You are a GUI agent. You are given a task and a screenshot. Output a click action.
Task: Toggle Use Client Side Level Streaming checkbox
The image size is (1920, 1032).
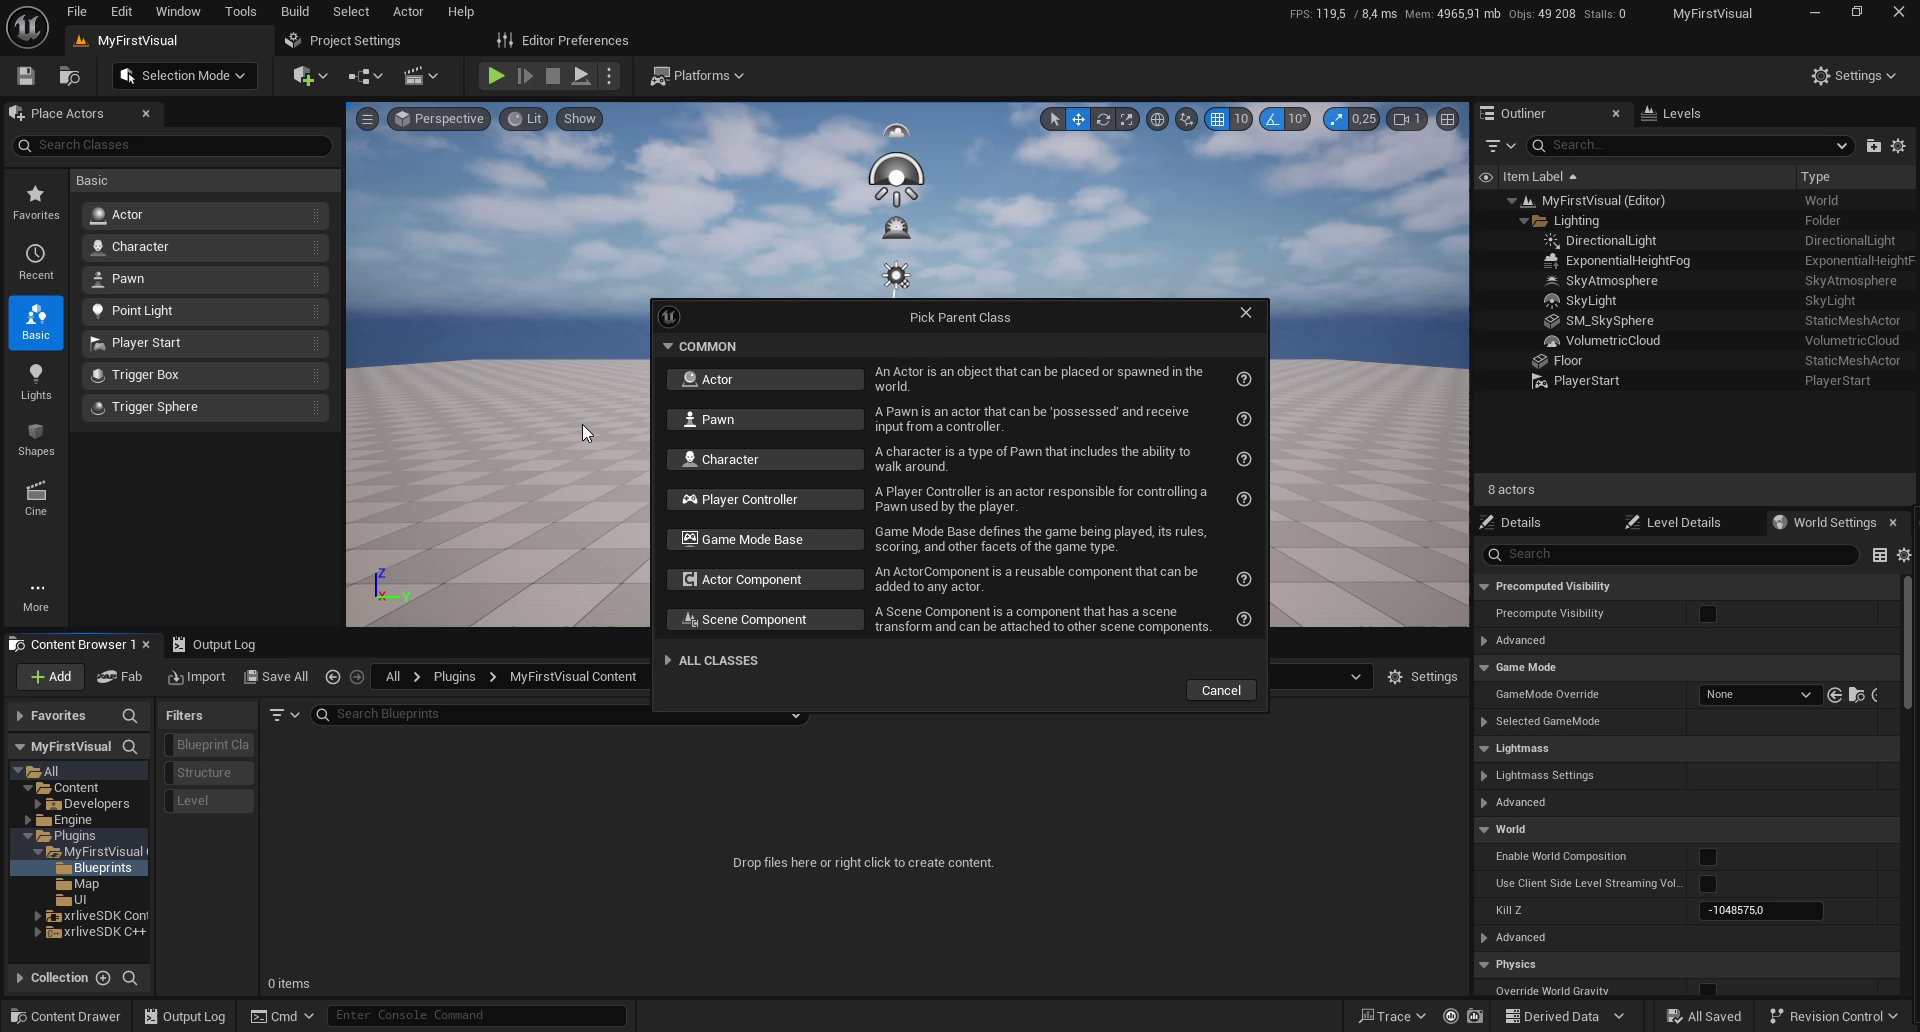click(1707, 884)
